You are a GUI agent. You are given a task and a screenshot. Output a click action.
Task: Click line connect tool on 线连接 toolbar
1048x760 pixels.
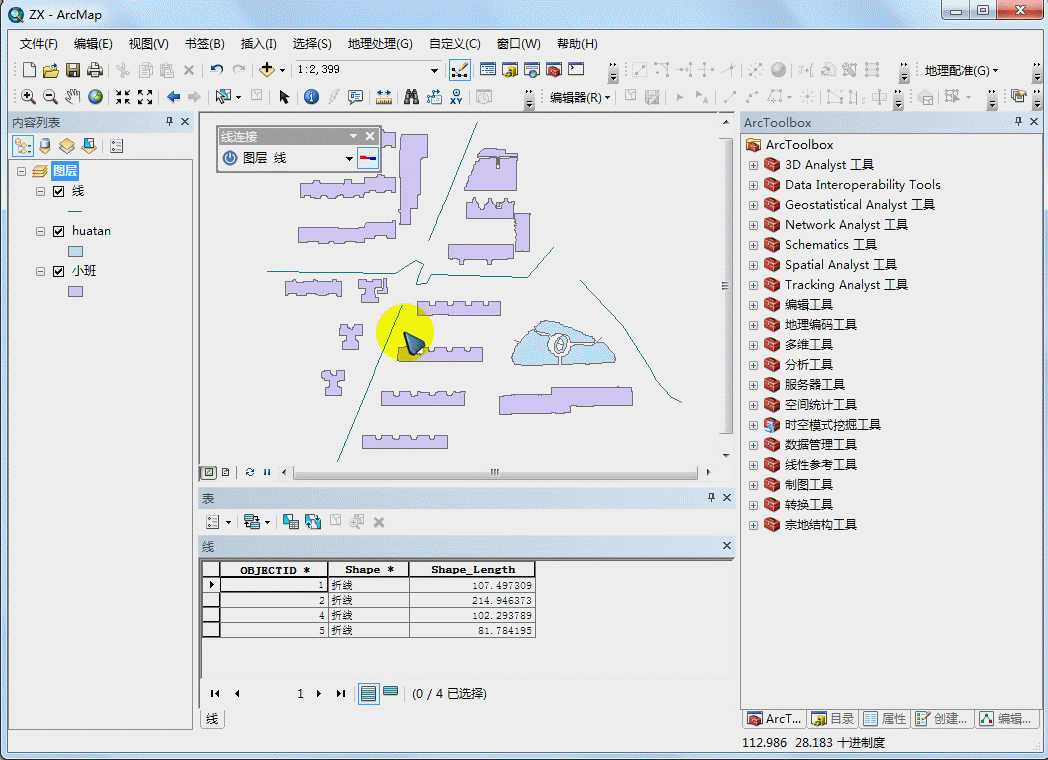[368, 158]
